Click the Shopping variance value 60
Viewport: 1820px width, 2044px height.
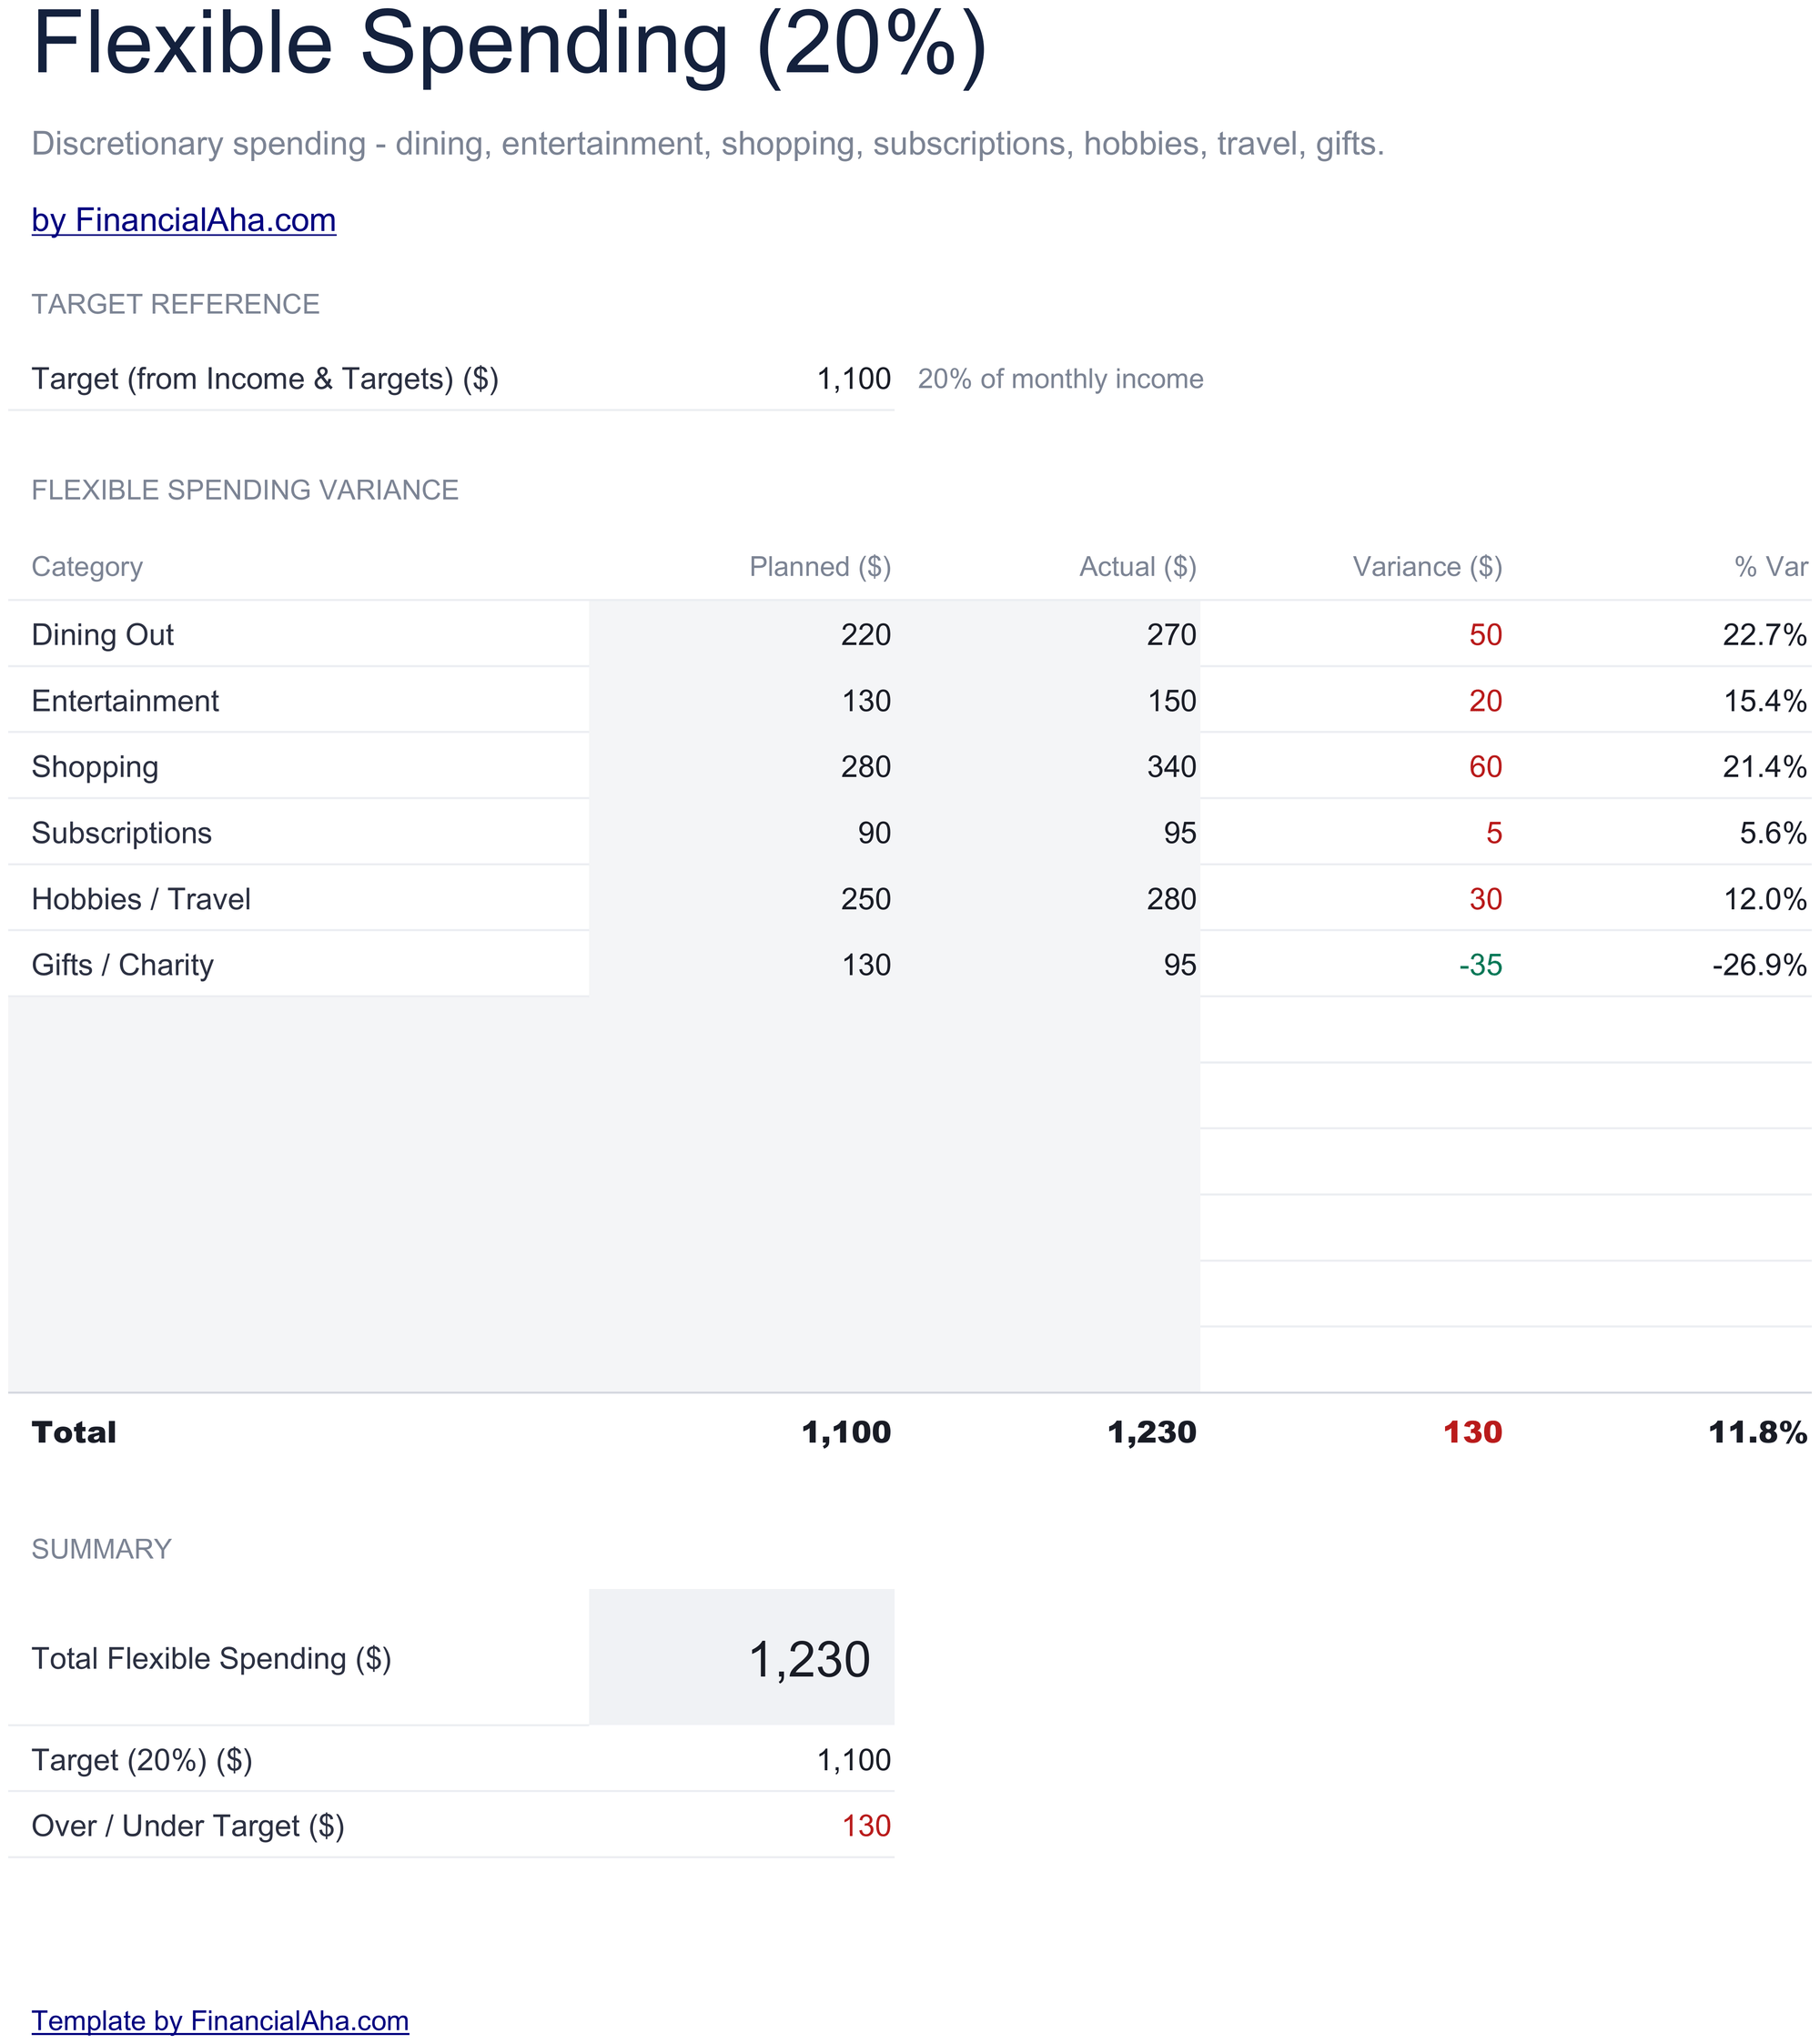[x=1485, y=767]
